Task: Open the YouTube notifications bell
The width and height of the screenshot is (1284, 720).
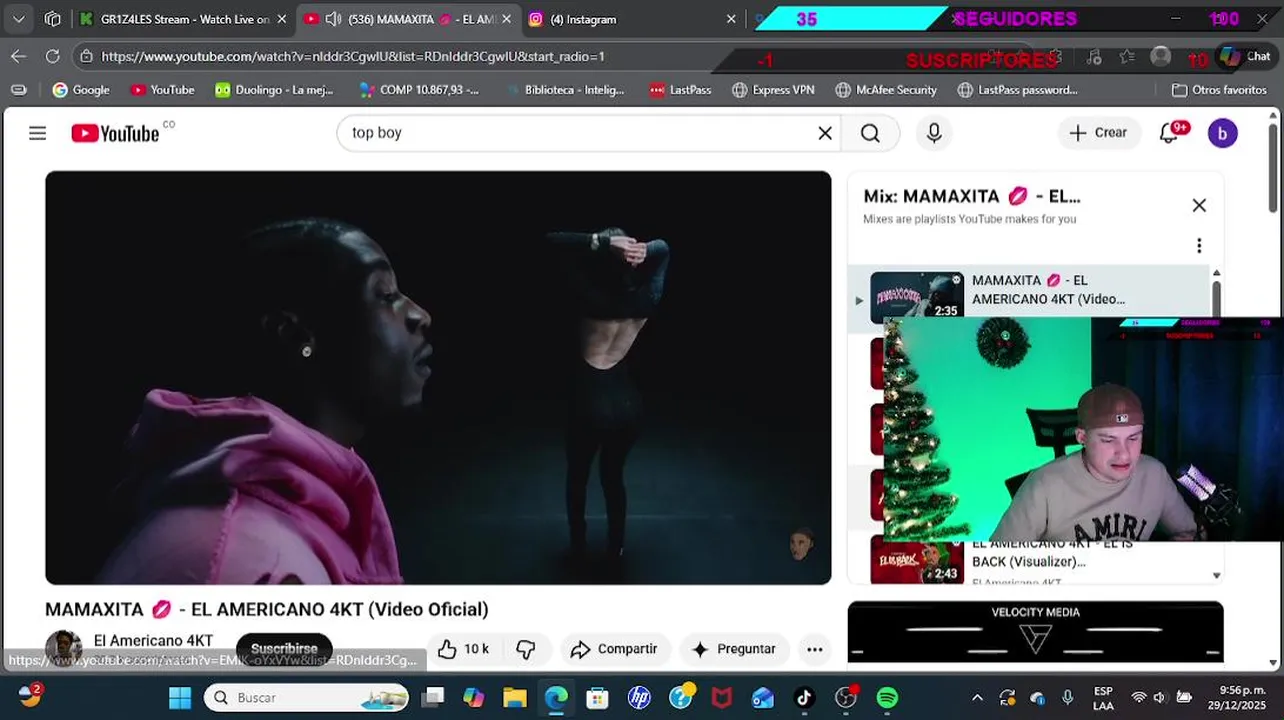Action: 1169,133
